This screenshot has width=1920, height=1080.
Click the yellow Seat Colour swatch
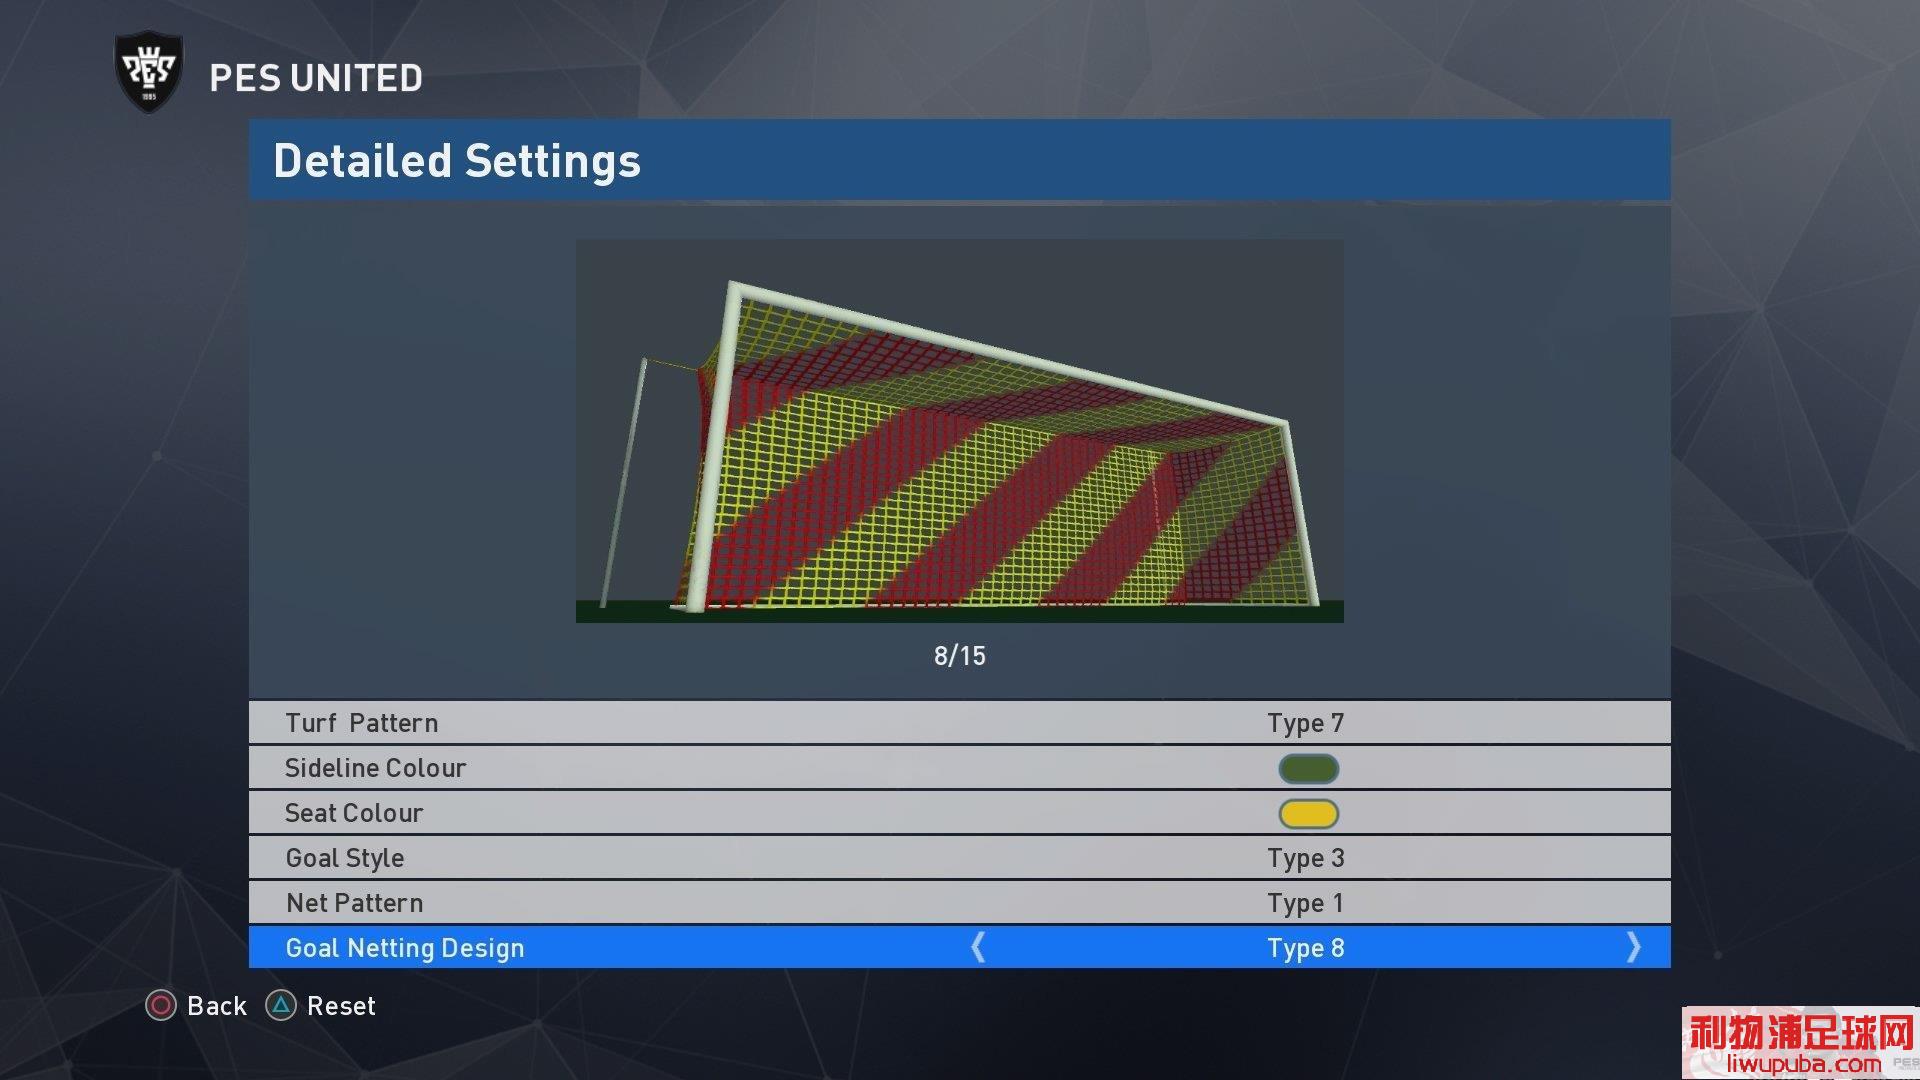[1309, 810]
